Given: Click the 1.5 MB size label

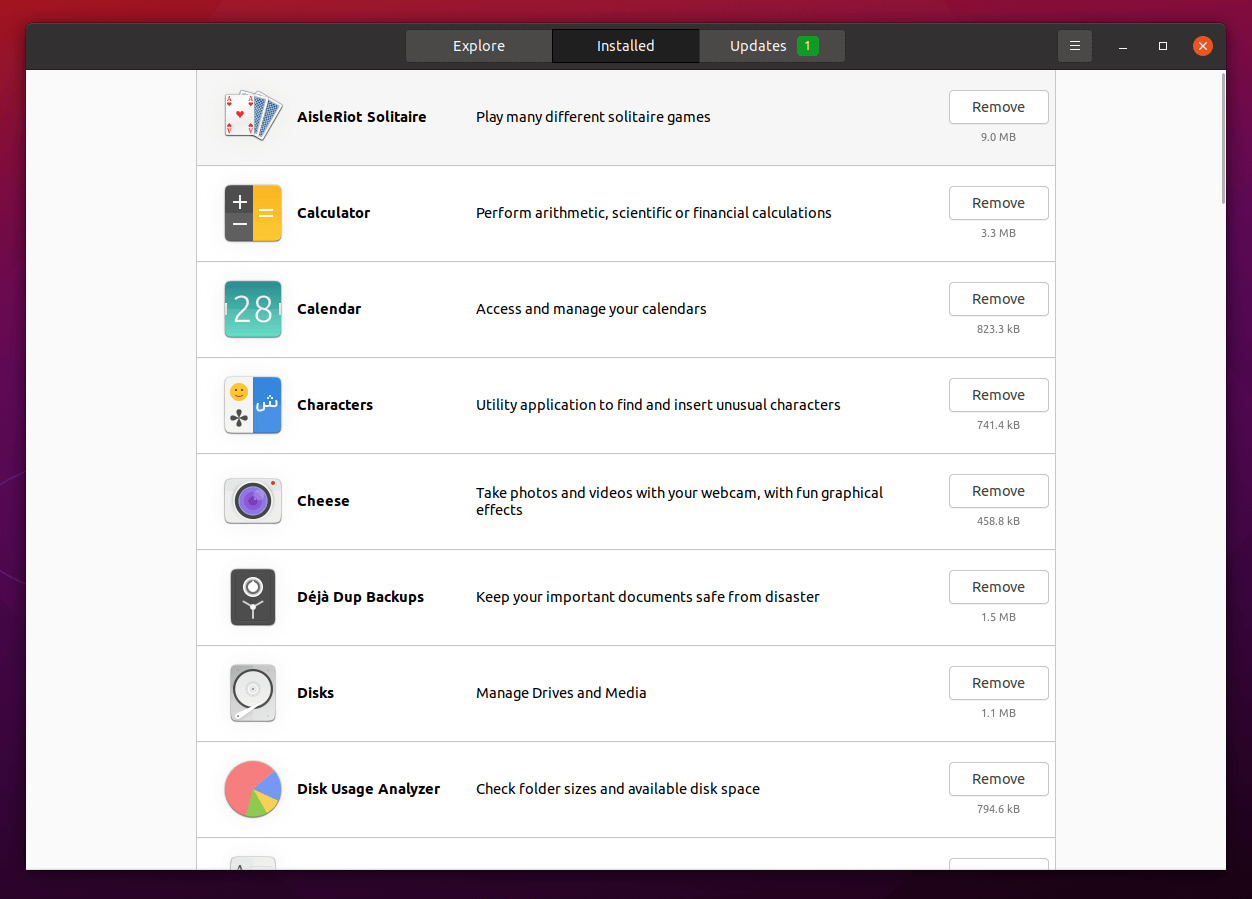Looking at the screenshot, I should (998, 617).
